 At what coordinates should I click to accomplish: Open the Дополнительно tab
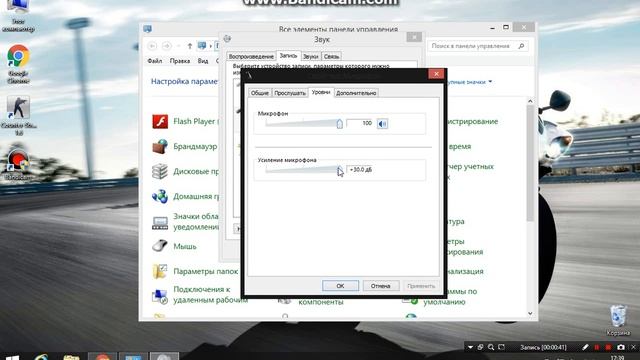pyautogui.click(x=356, y=93)
